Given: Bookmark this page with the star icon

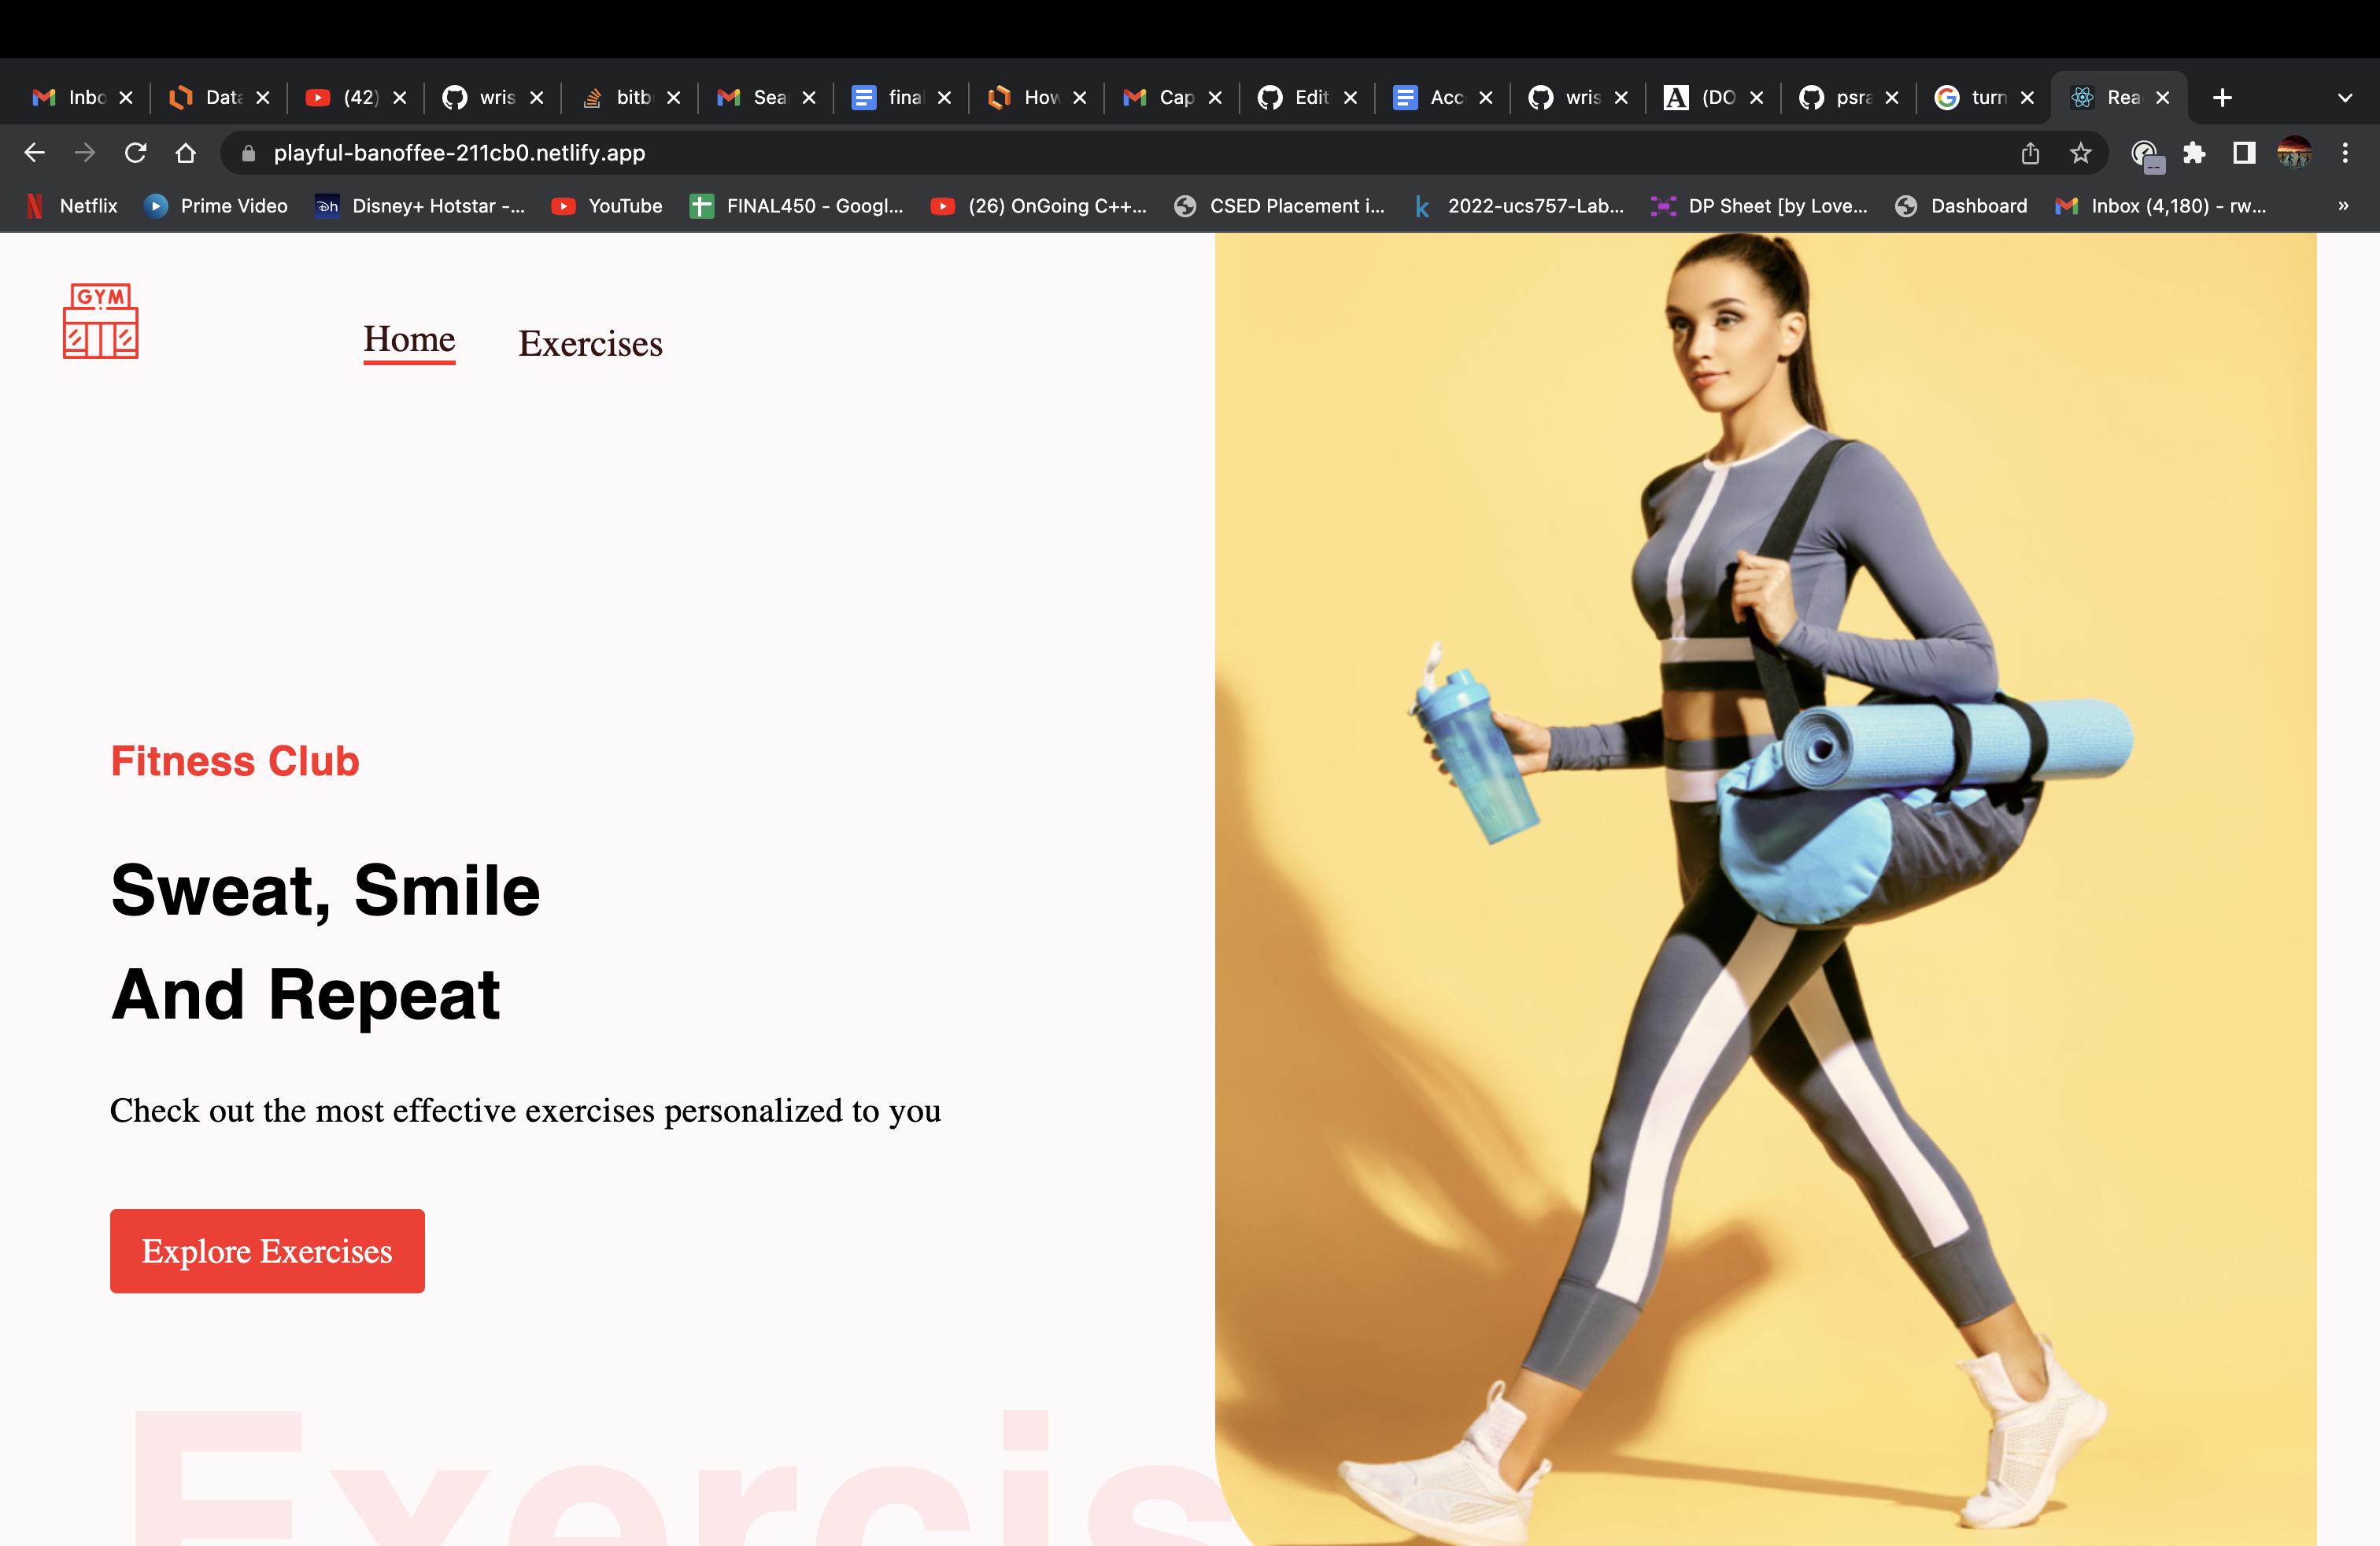Looking at the screenshot, I should click(x=2081, y=153).
